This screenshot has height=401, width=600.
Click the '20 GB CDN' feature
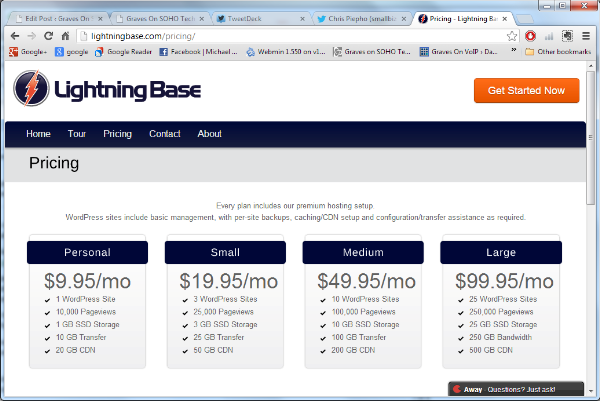75,350
